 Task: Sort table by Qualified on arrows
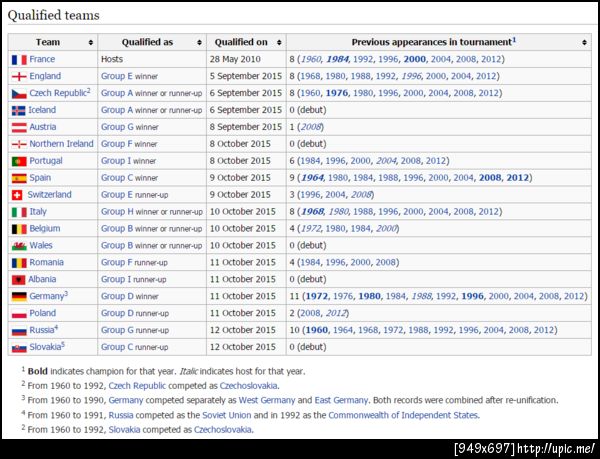279,42
